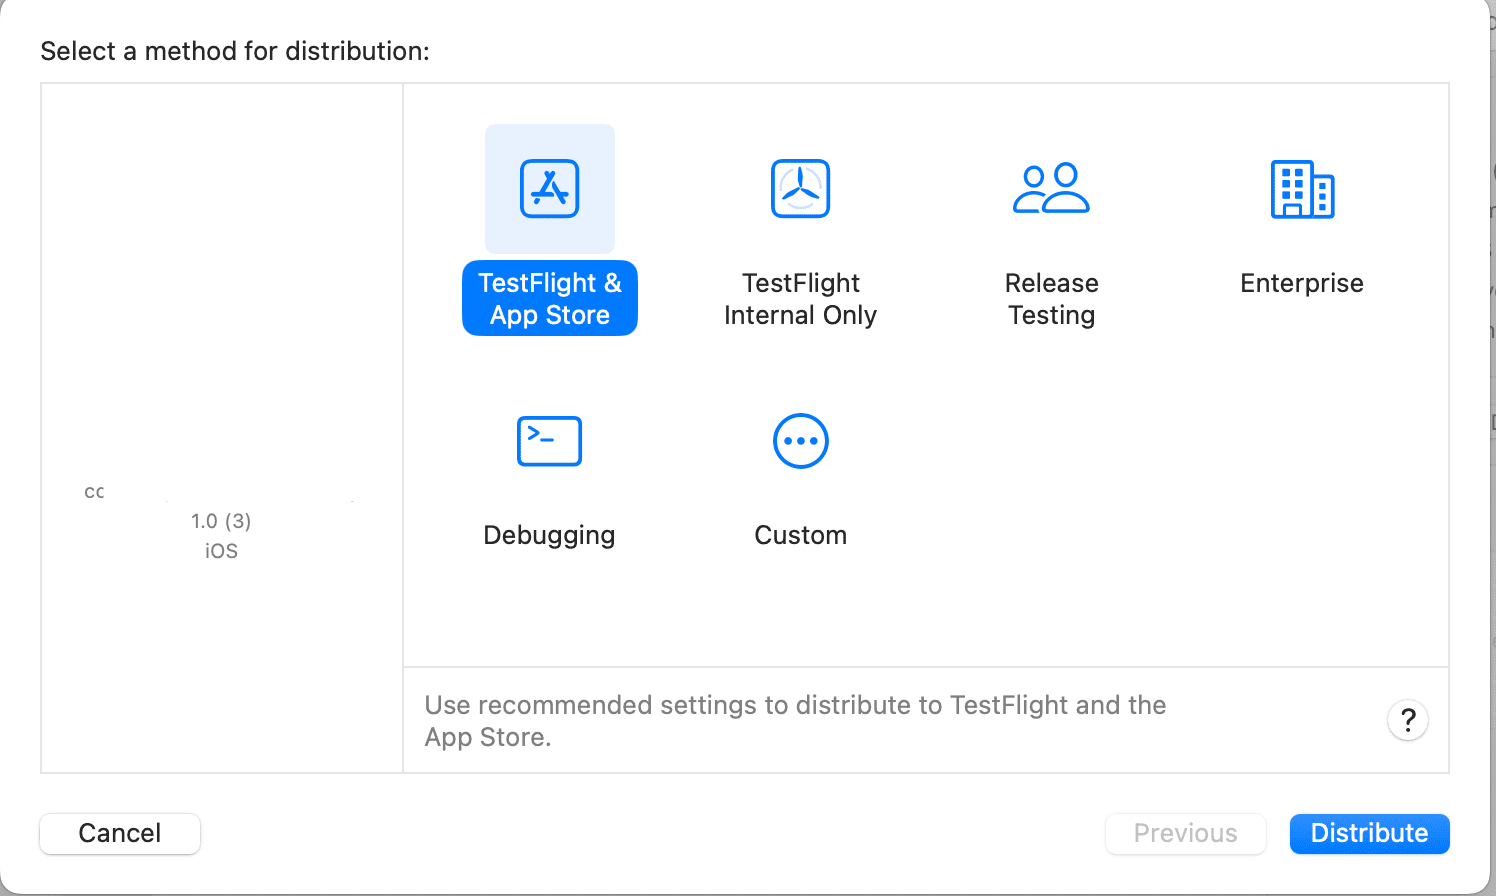The width and height of the screenshot is (1496, 896).
Task: Click the TestFlight & App Store blue label
Action: [x=549, y=298]
